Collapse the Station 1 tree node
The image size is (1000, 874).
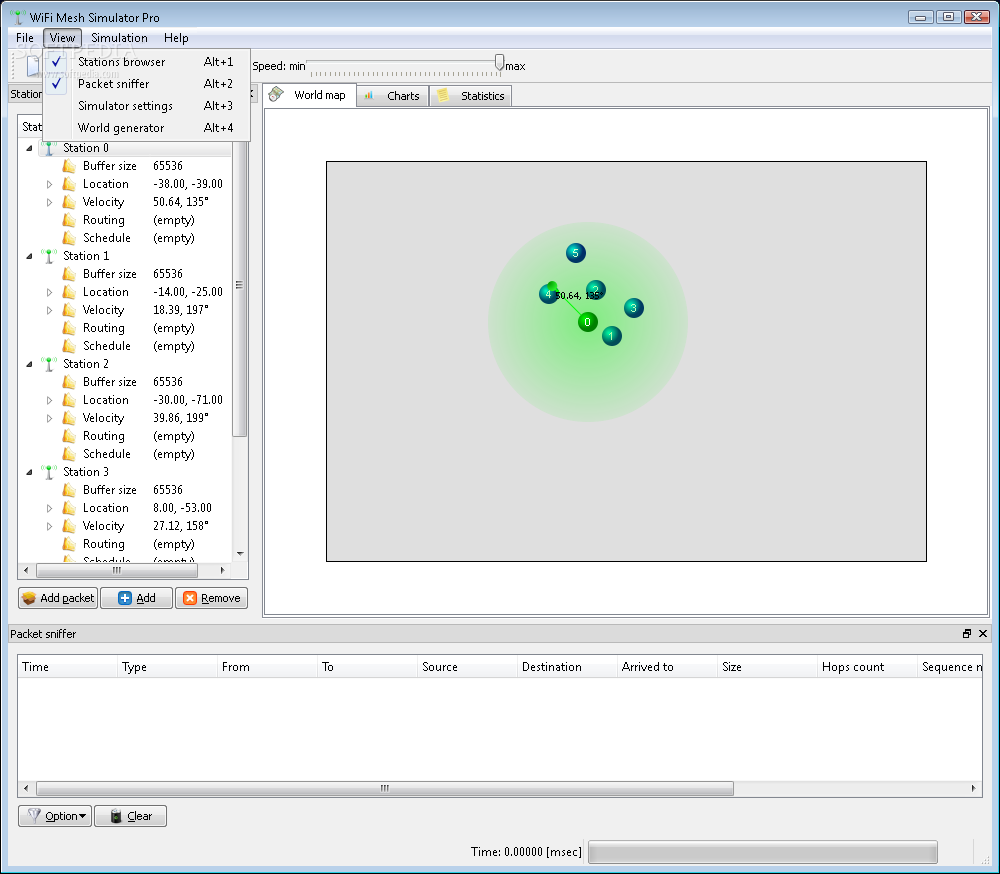pos(29,256)
